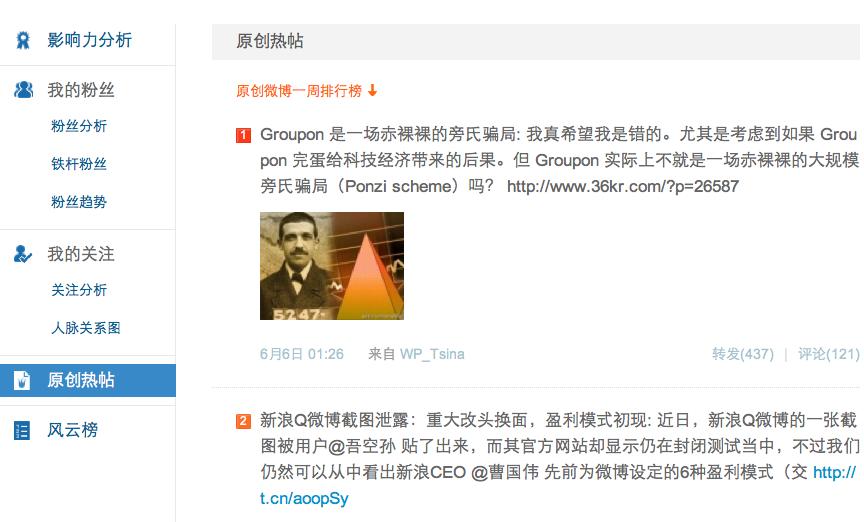864x522 pixels.
Task: Click the orange down arrow after 原创微博一周排行榜
Action: (x=372, y=90)
